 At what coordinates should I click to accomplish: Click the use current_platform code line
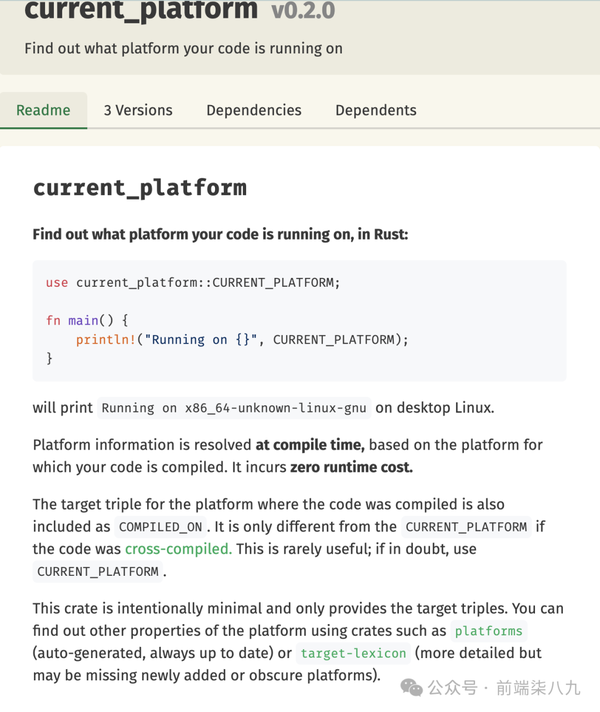193,283
